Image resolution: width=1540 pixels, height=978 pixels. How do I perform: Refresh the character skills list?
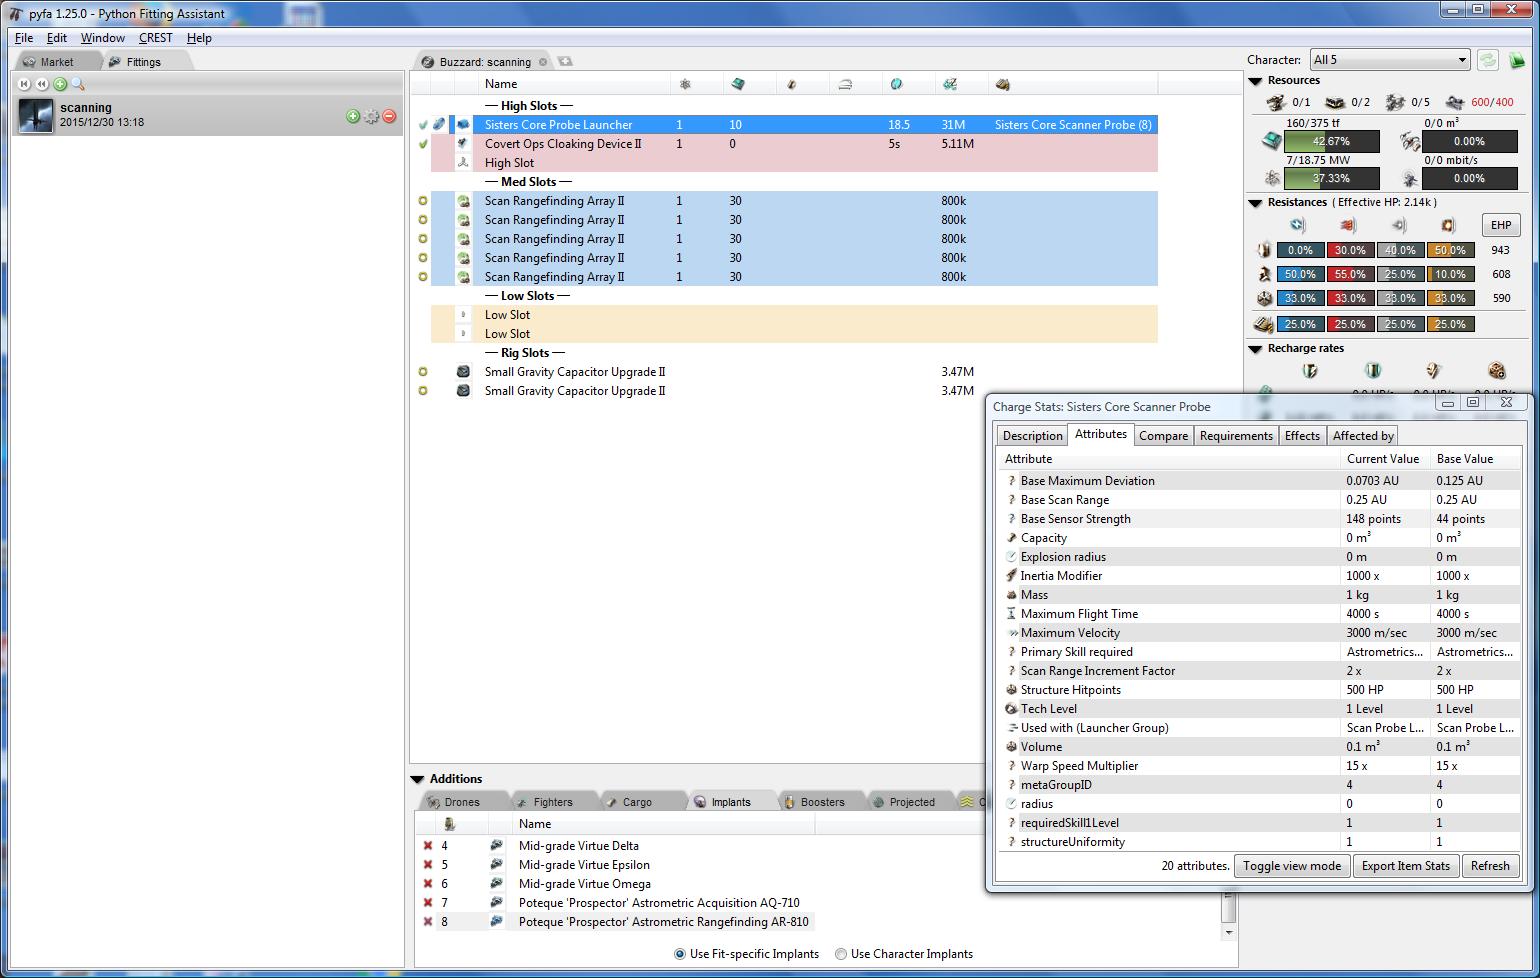pyautogui.click(x=1488, y=60)
